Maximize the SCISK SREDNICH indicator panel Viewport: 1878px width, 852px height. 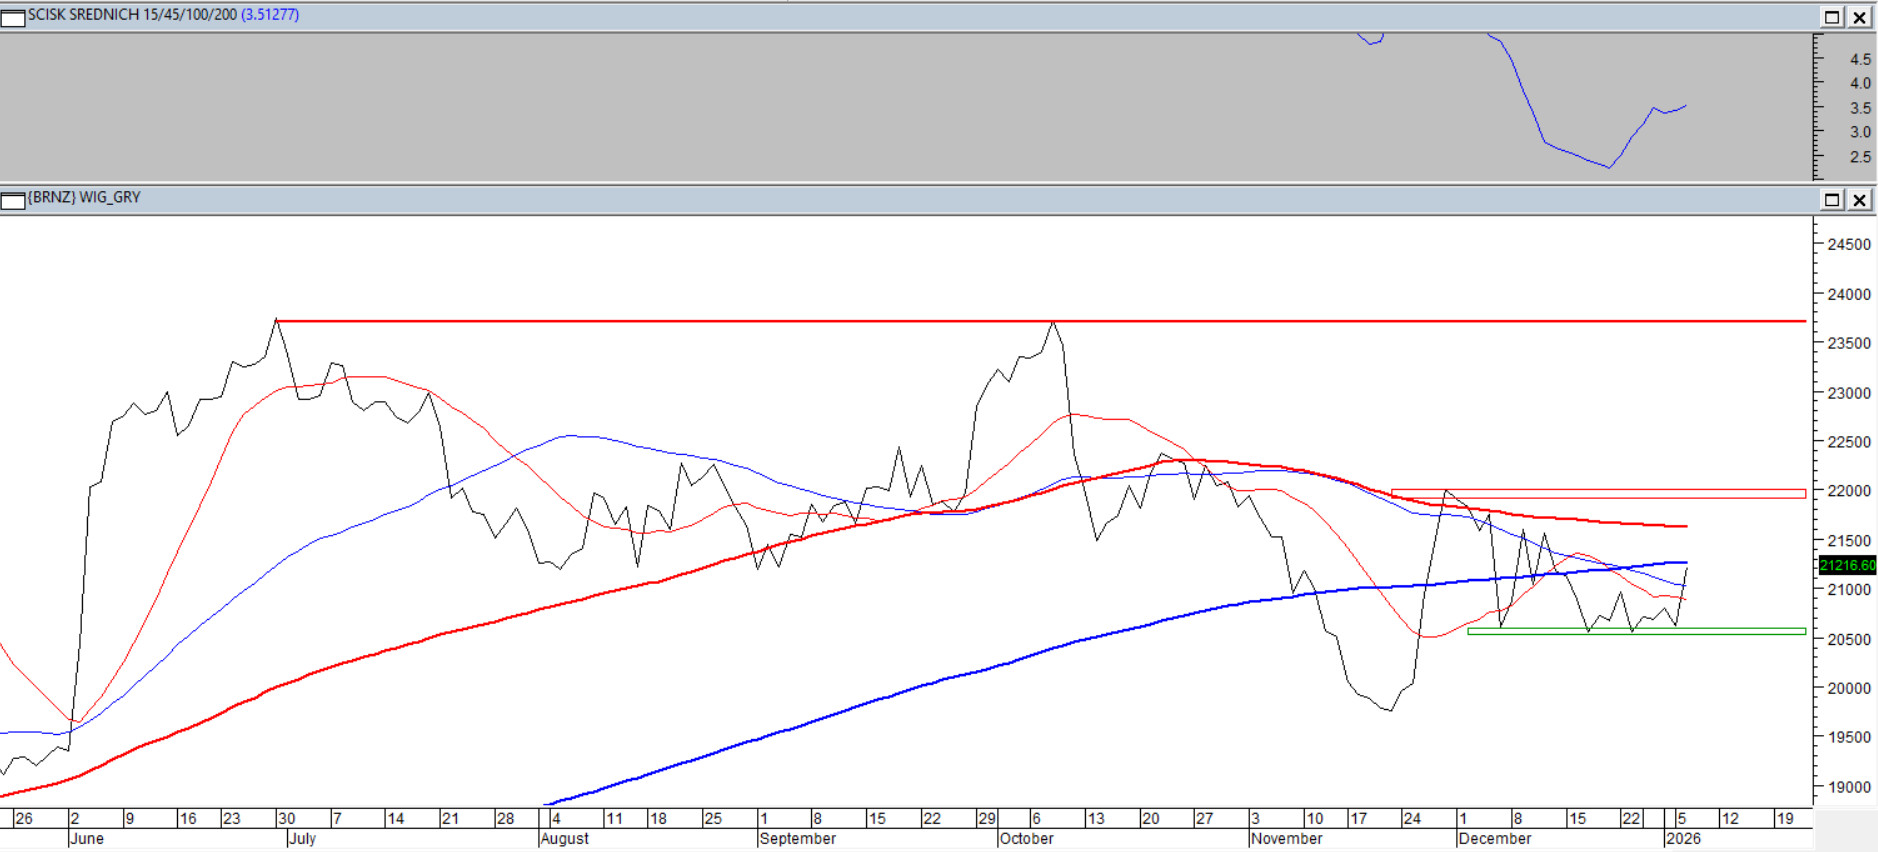[1832, 17]
